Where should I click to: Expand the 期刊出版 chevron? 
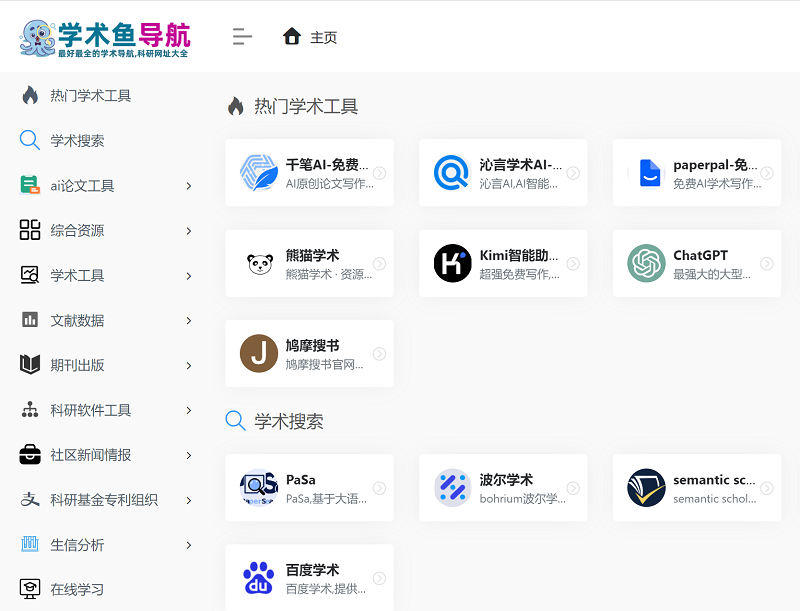189,366
